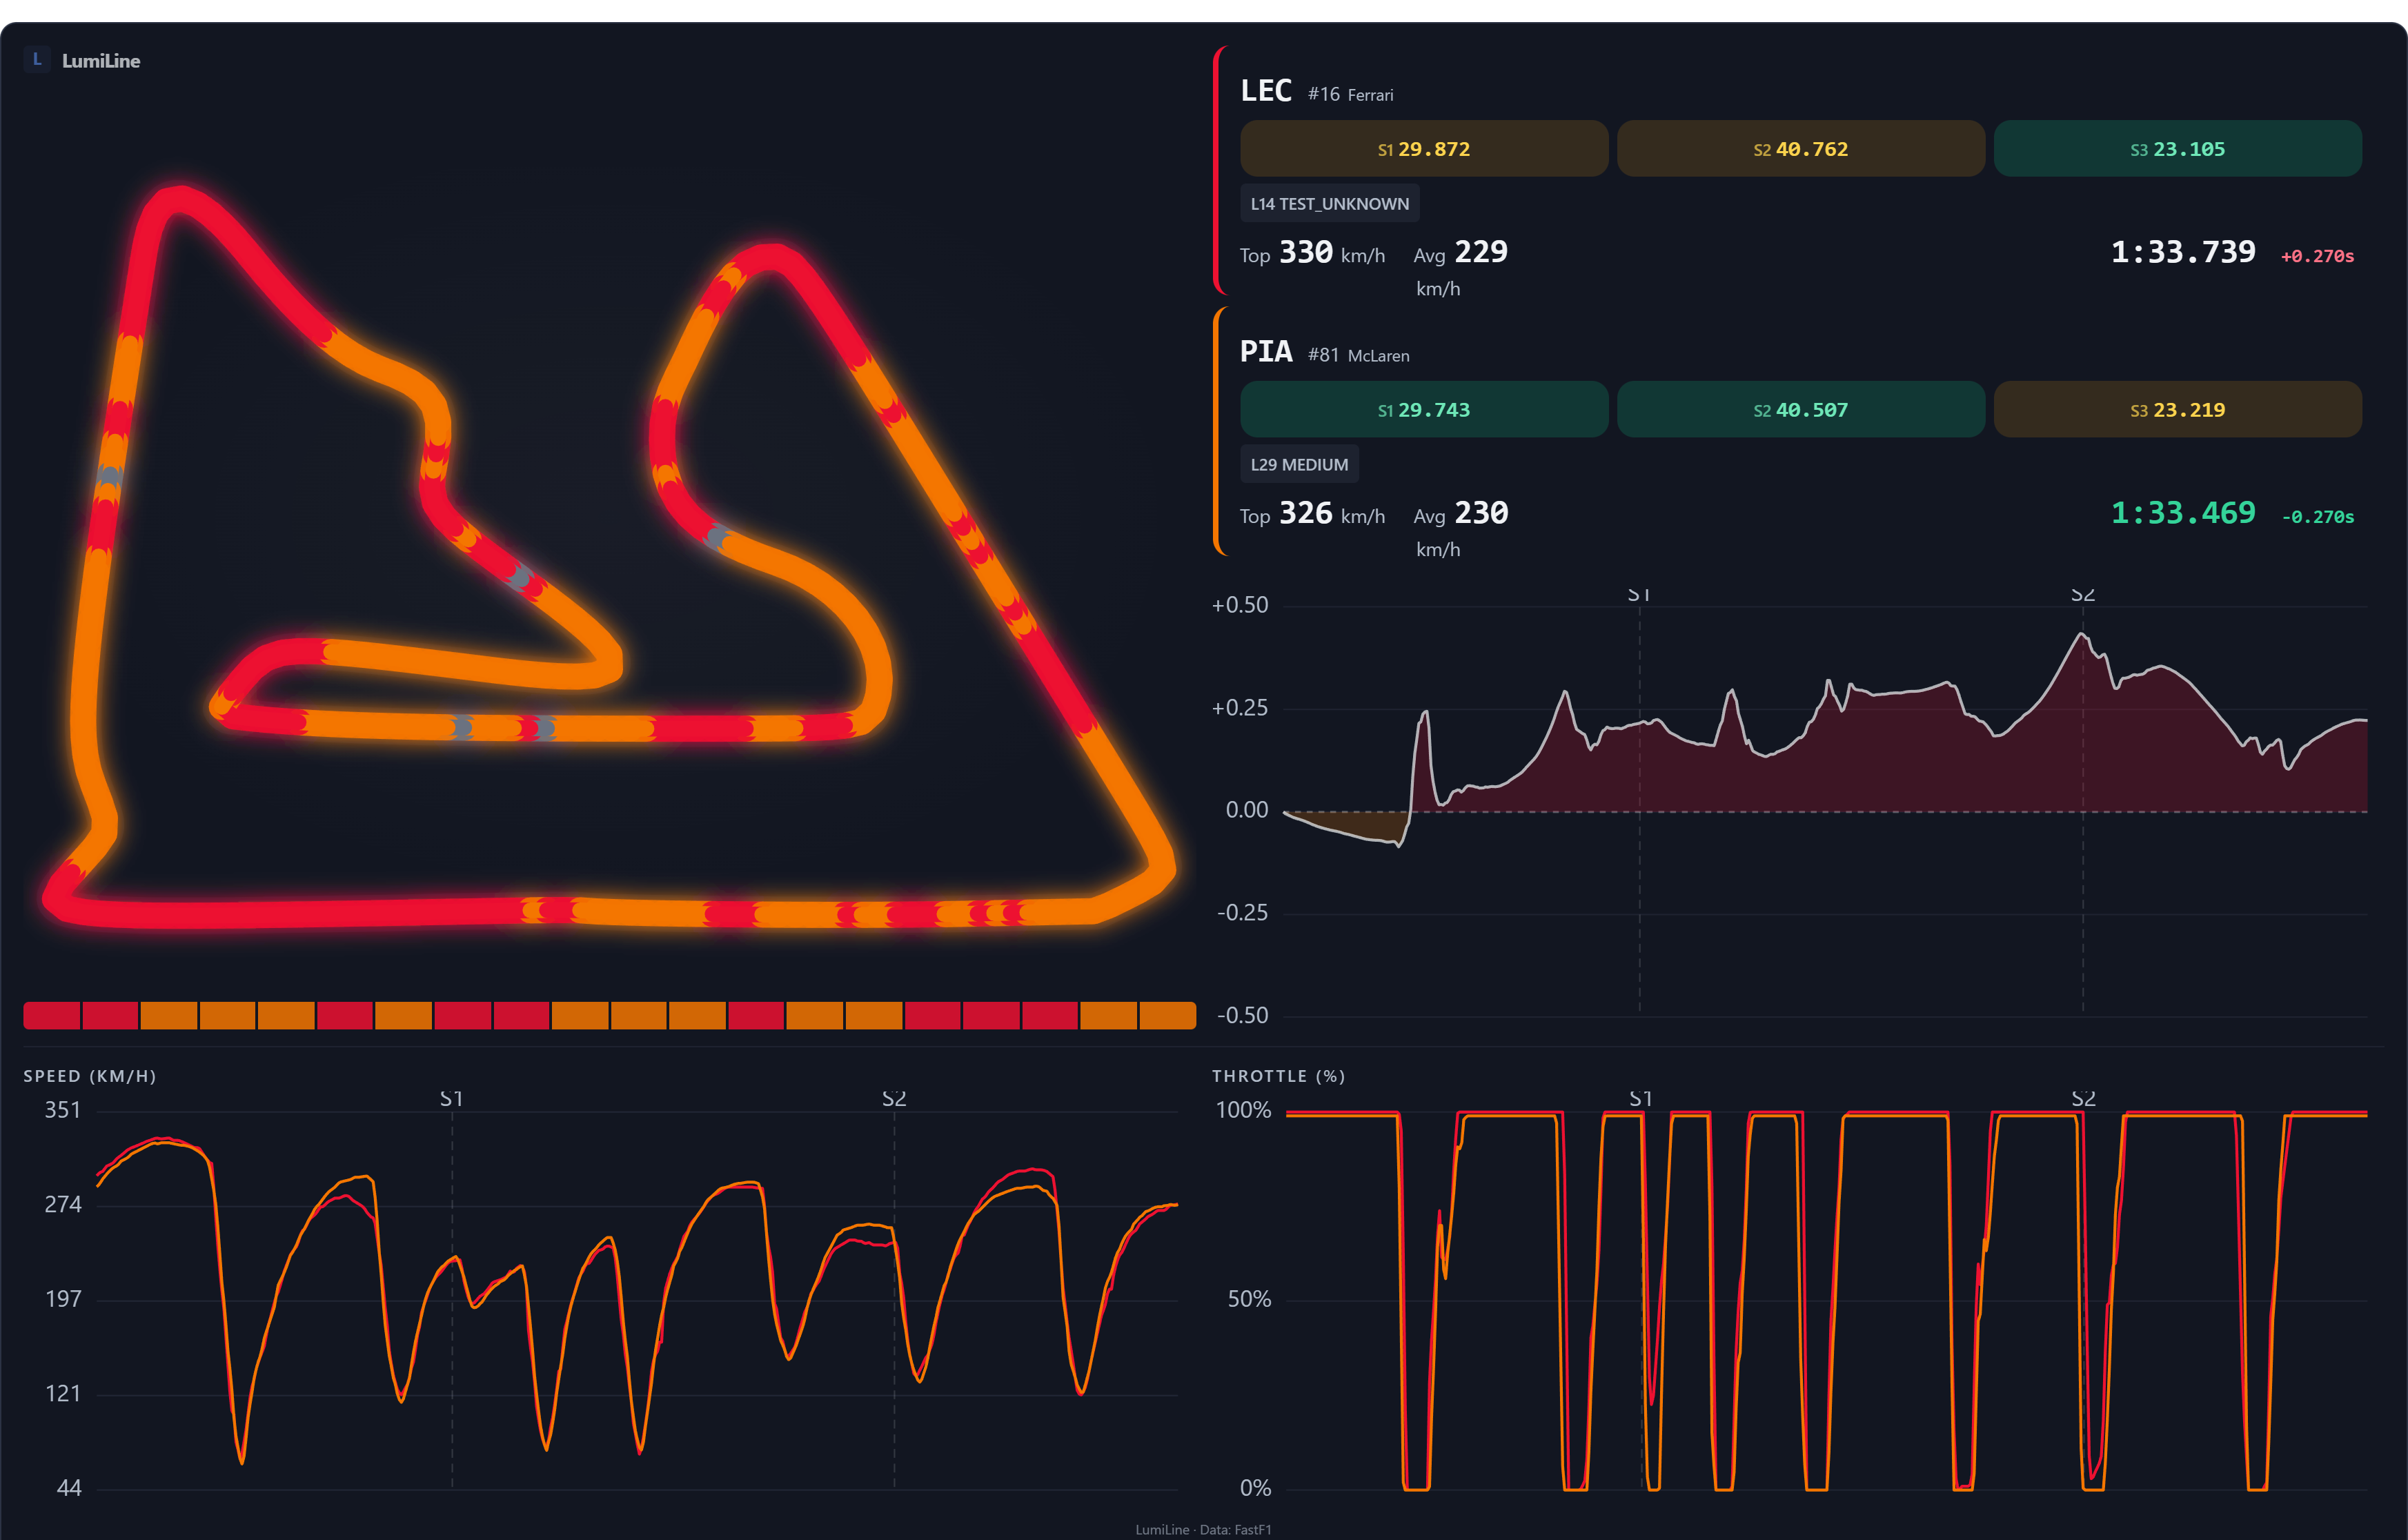Select PIA sector S1 29.743 chip
The width and height of the screenshot is (2408, 1540).
[1424, 410]
